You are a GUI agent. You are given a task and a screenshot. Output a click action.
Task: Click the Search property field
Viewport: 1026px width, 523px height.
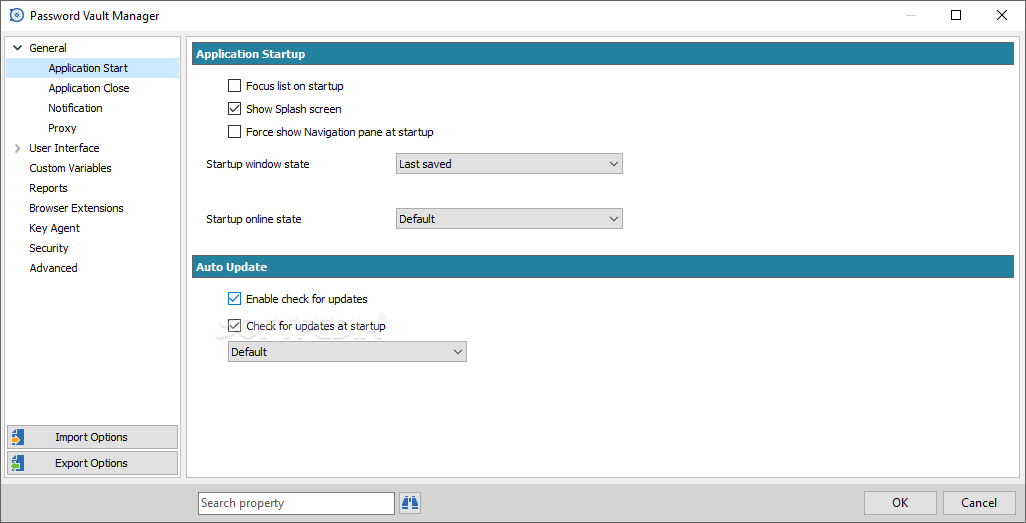(296, 503)
